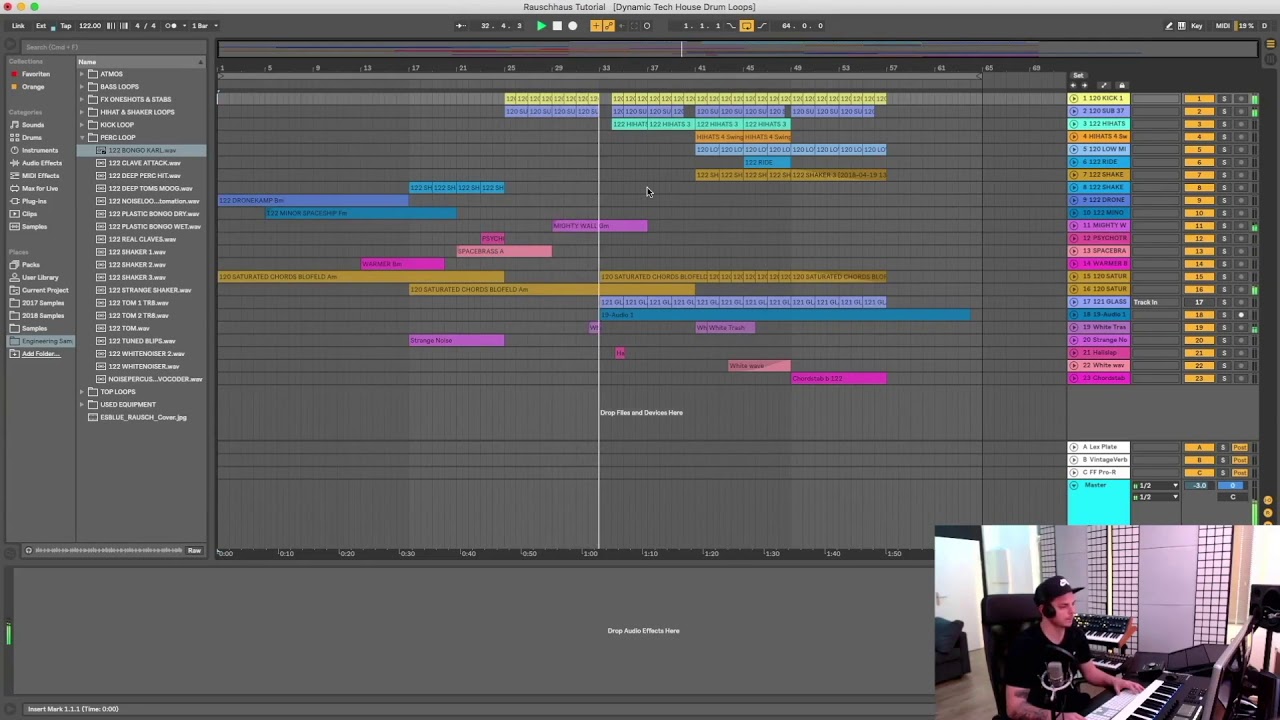Expand the BASS LOOPS folder
The image size is (1280, 720).
coord(82,87)
